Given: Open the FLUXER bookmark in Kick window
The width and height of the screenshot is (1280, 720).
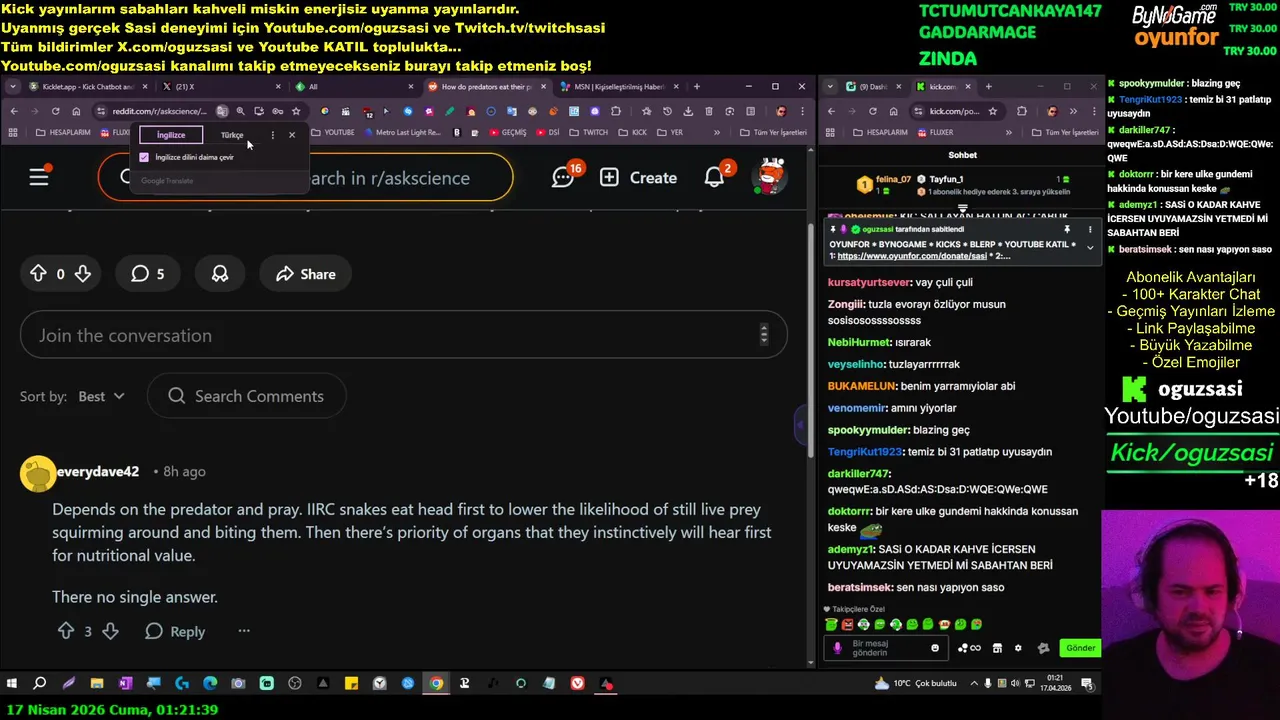Looking at the screenshot, I should pyautogui.click(x=934, y=132).
